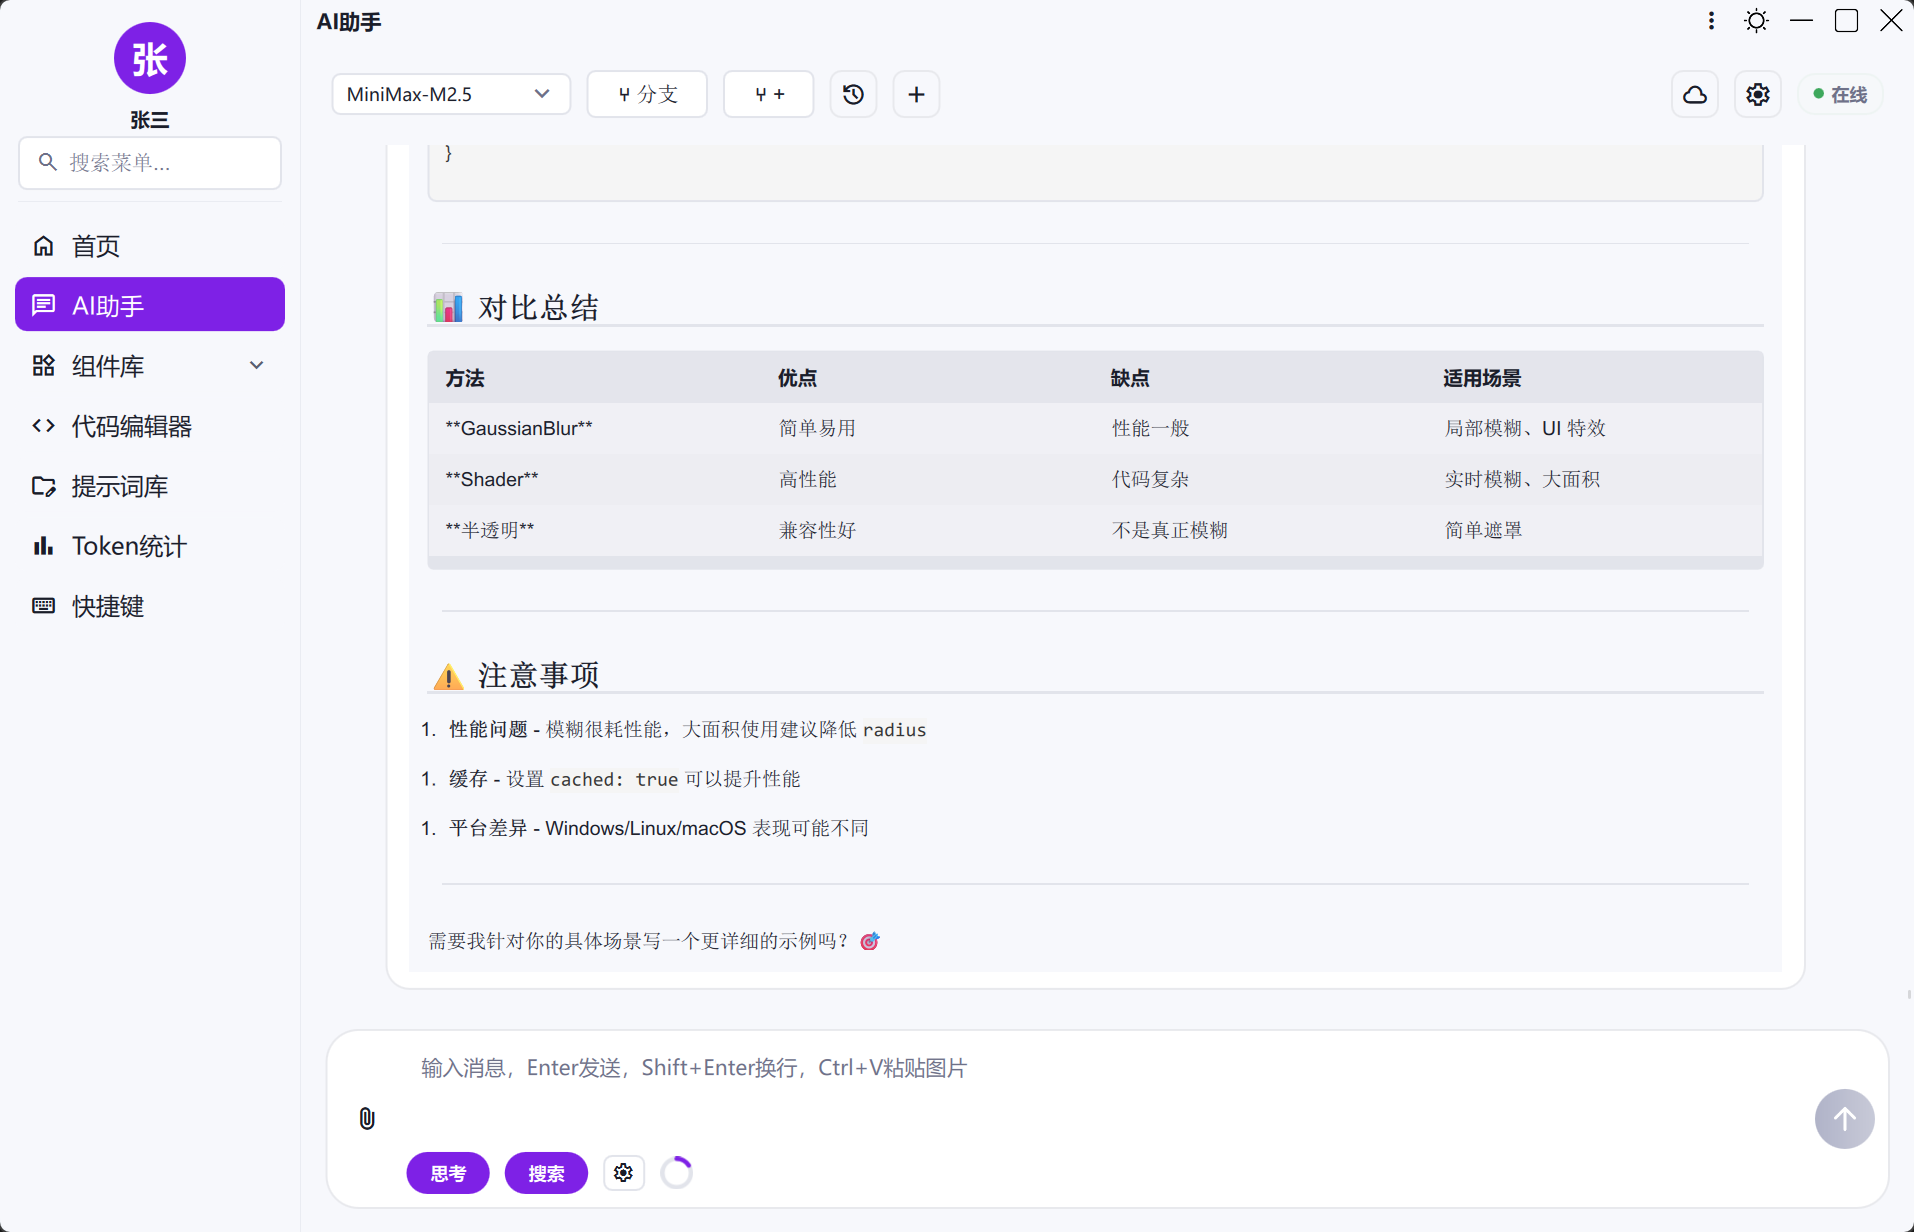Open the 快捷键 shortcuts page
This screenshot has height=1232, width=1914.
tap(150, 605)
